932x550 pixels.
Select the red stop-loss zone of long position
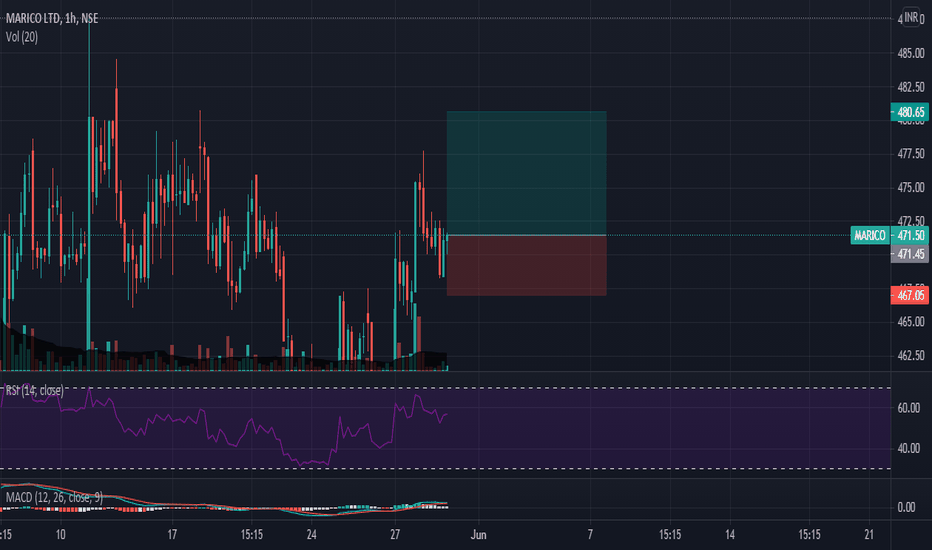[527, 266]
